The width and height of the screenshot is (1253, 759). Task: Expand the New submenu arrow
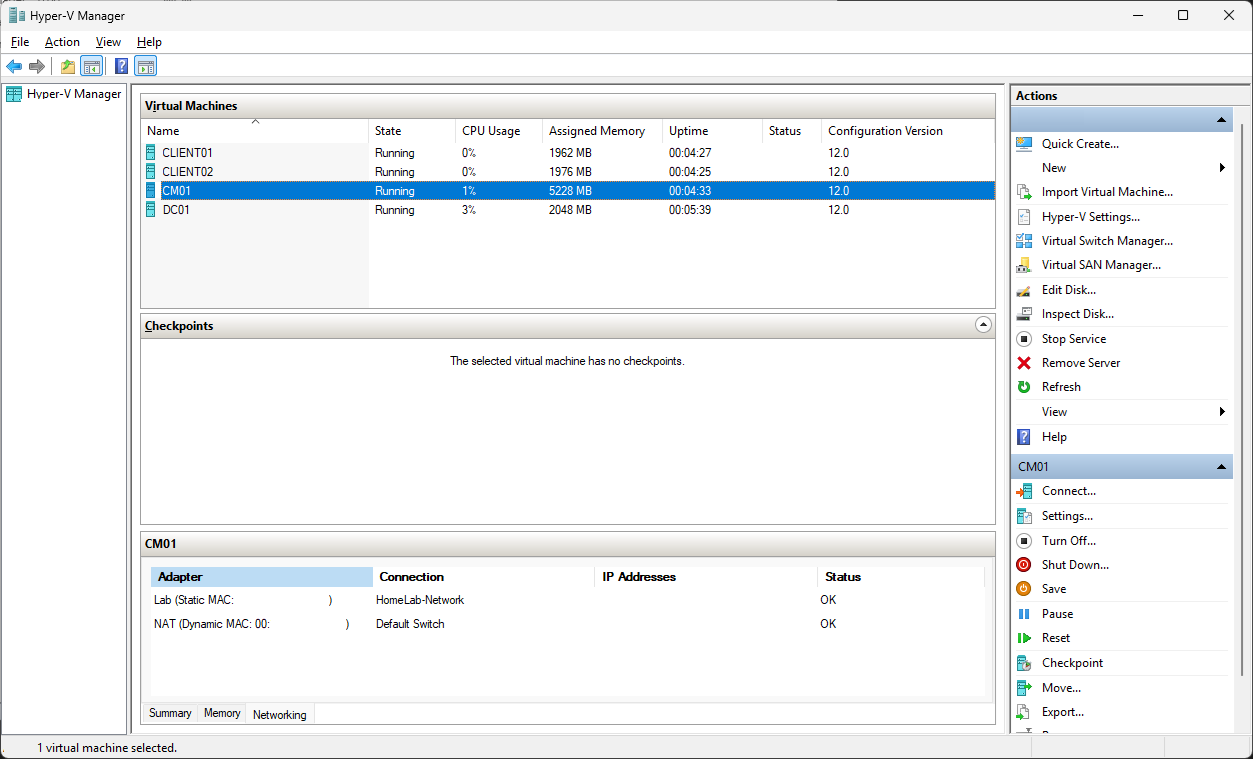[x=1222, y=168]
